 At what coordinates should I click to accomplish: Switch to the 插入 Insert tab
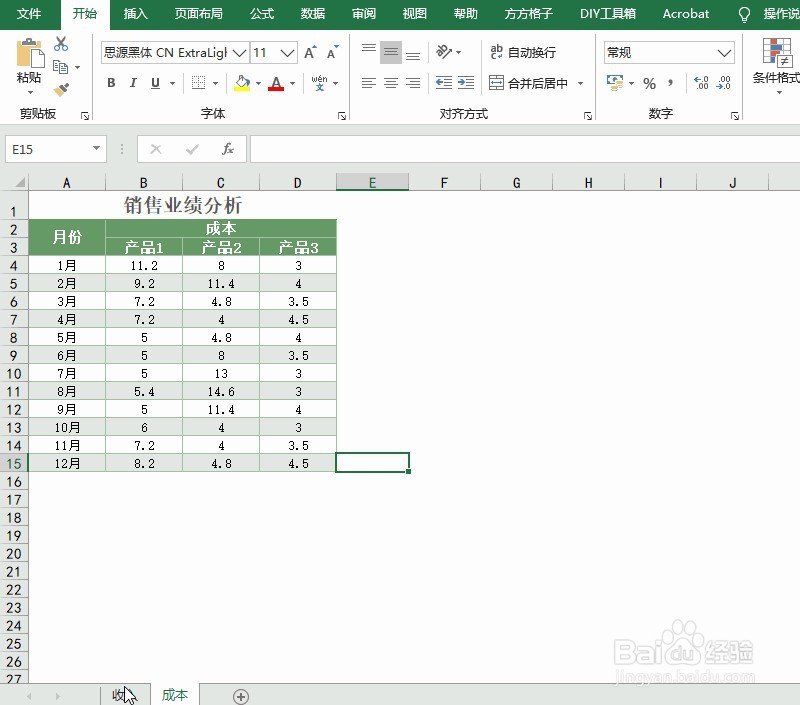coord(136,14)
